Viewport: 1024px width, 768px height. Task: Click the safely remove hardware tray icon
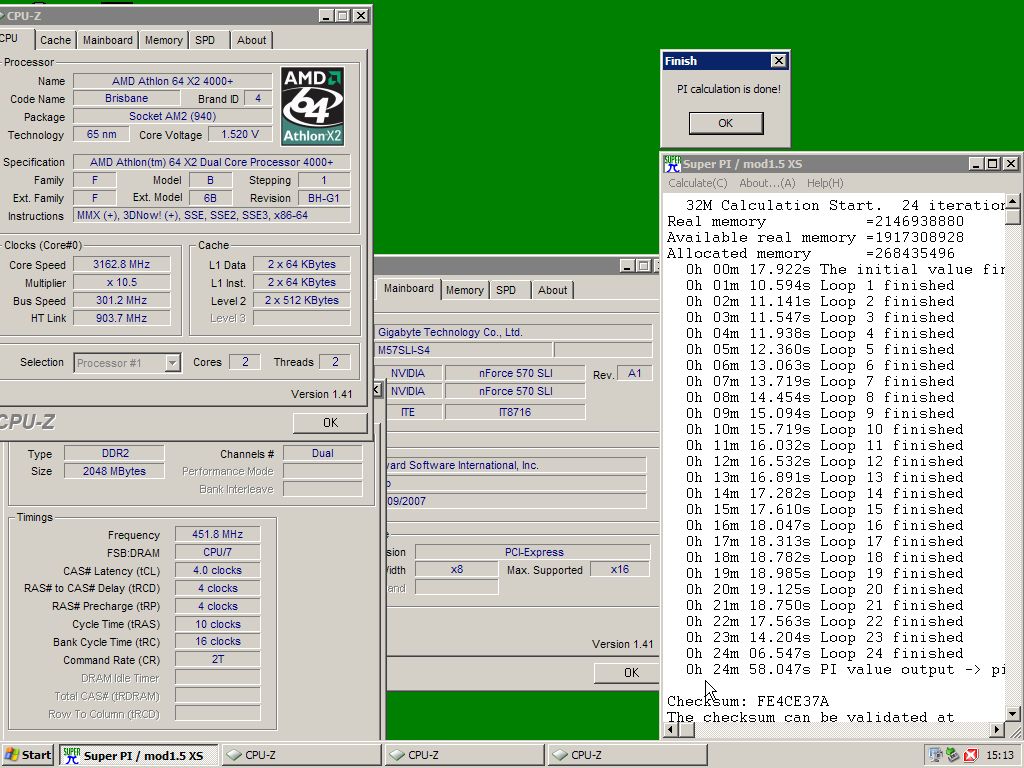[953, 755]
